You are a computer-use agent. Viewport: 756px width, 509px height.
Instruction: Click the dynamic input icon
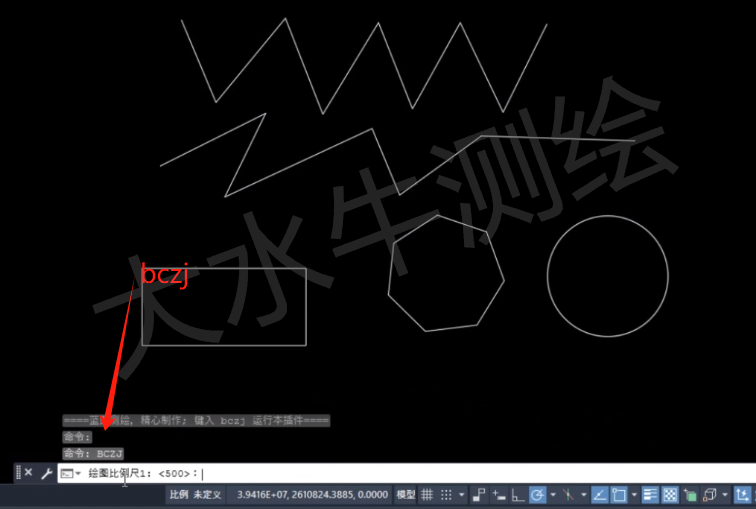(x=499, y=494)
